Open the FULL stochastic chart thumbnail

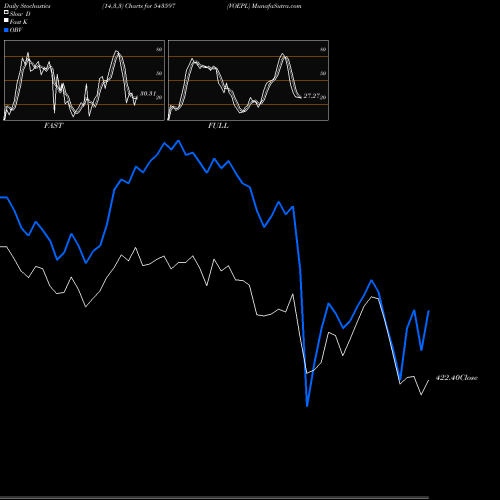click(248, 80)
